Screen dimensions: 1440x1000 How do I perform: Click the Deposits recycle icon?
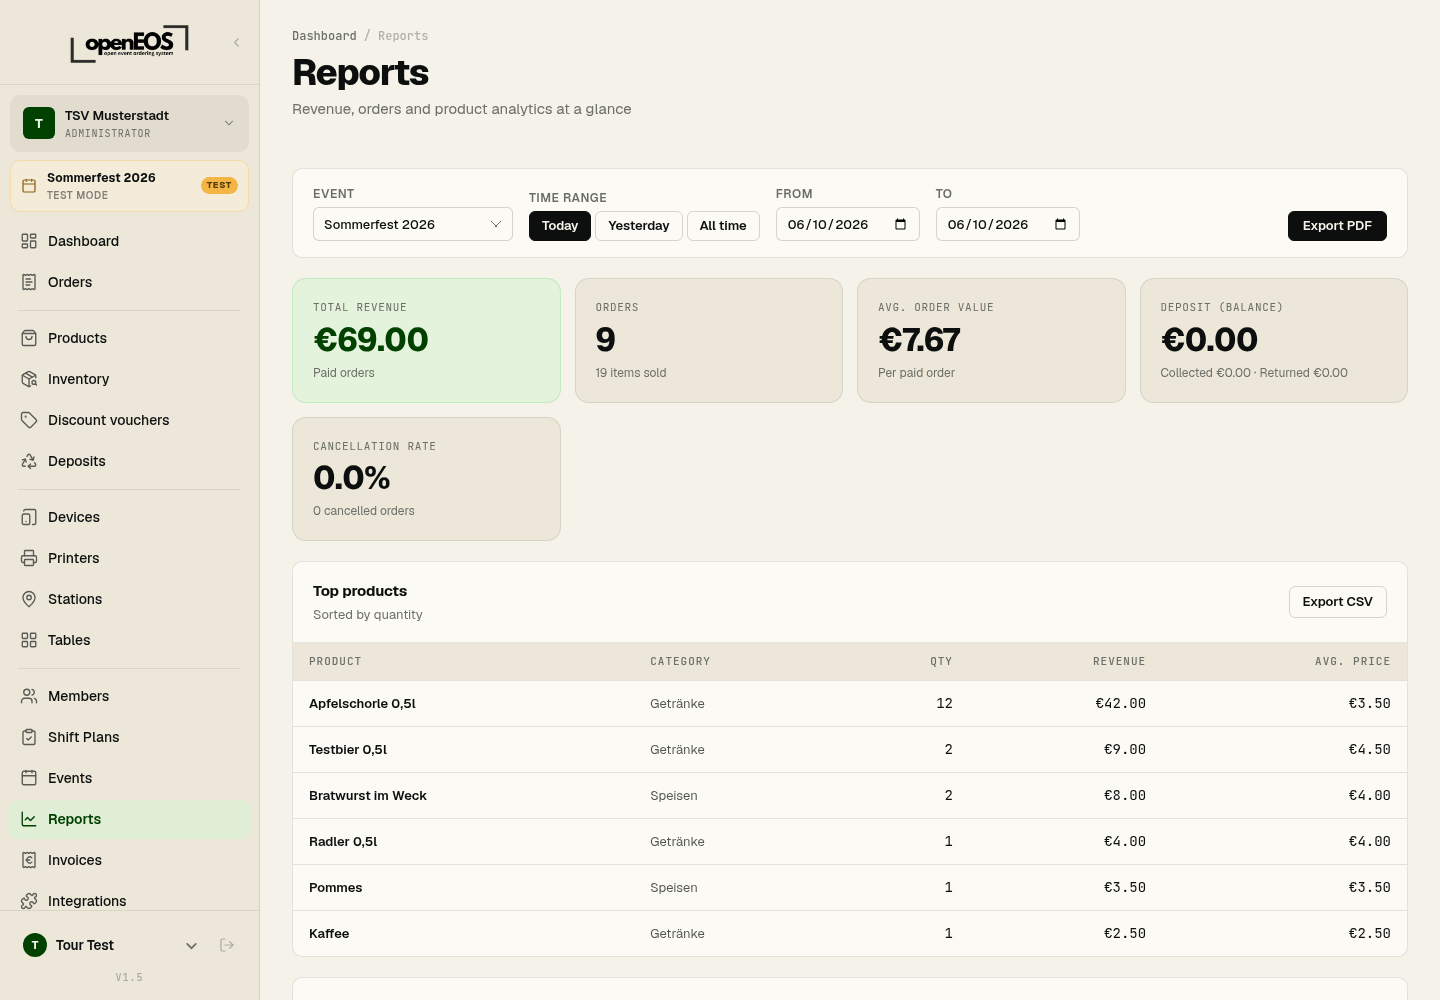pos(29,461)
